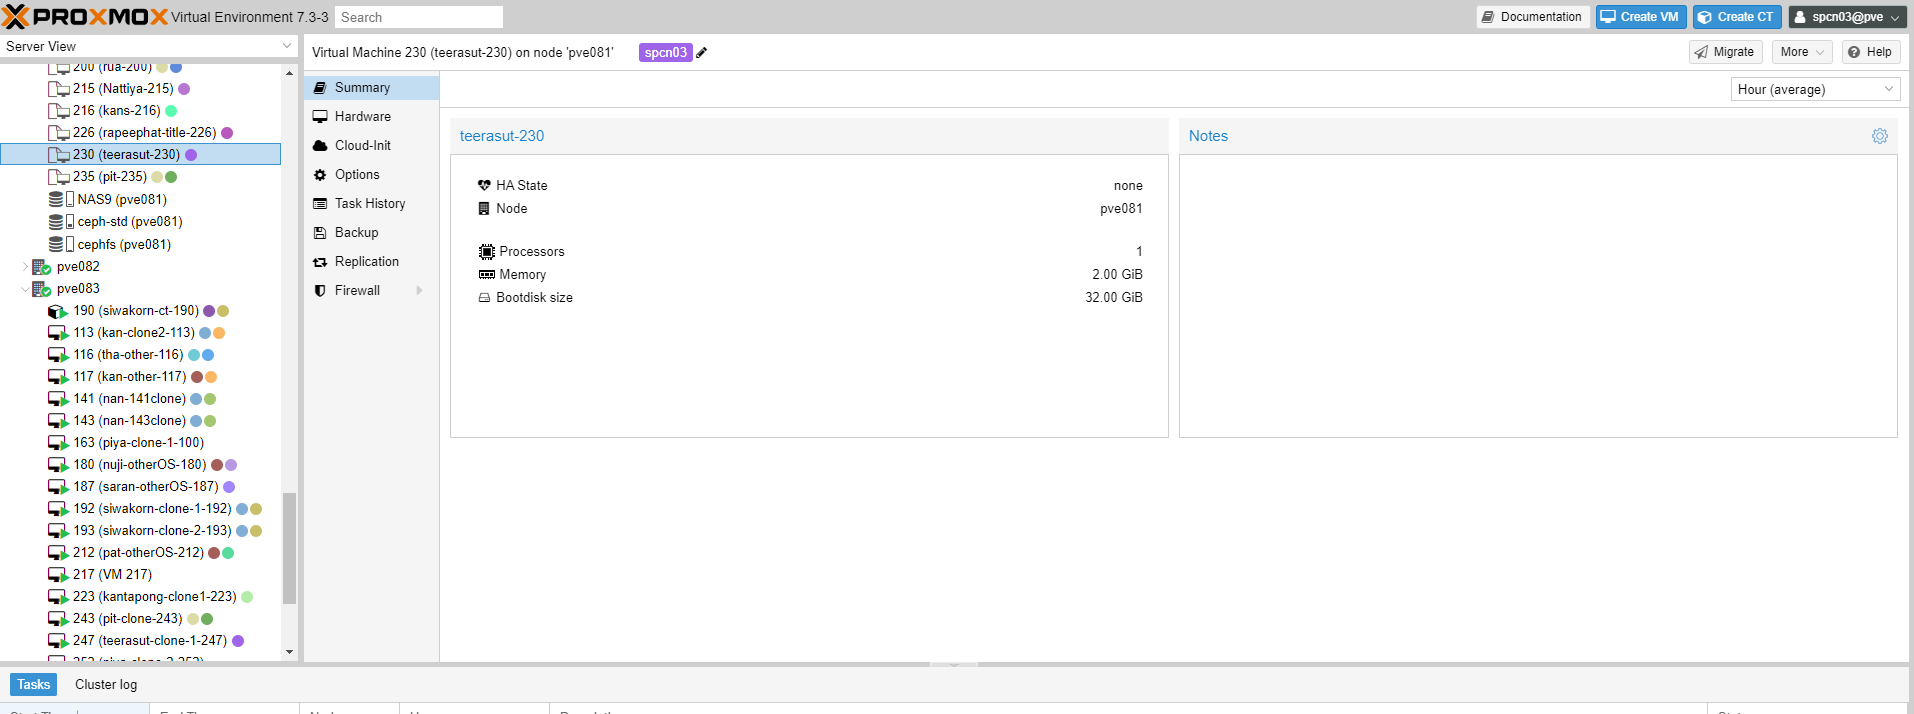Click the running VM icon for 117 (kan-other-117)
Screen dimensions: 1914x714
pos(58,377)
